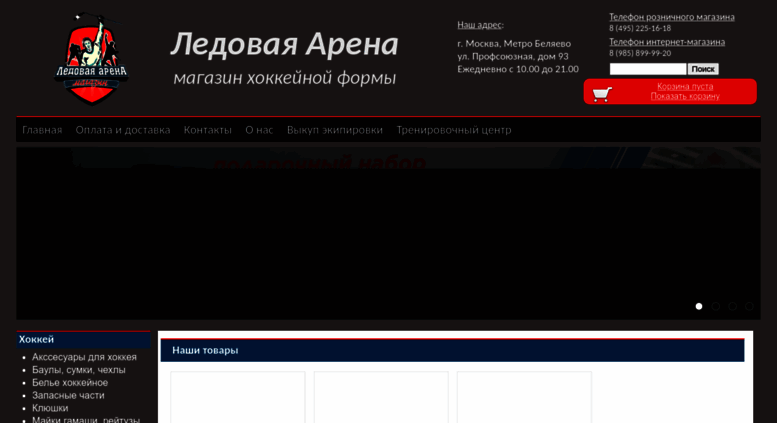Open the Клюшки category

50,408
